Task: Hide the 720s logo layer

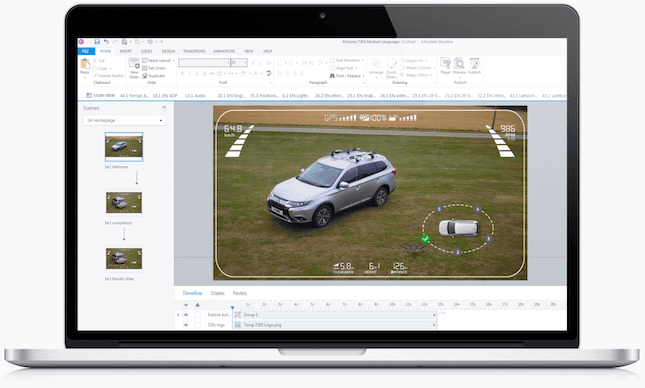Action: pyautogui.click(x=186, y=325)
